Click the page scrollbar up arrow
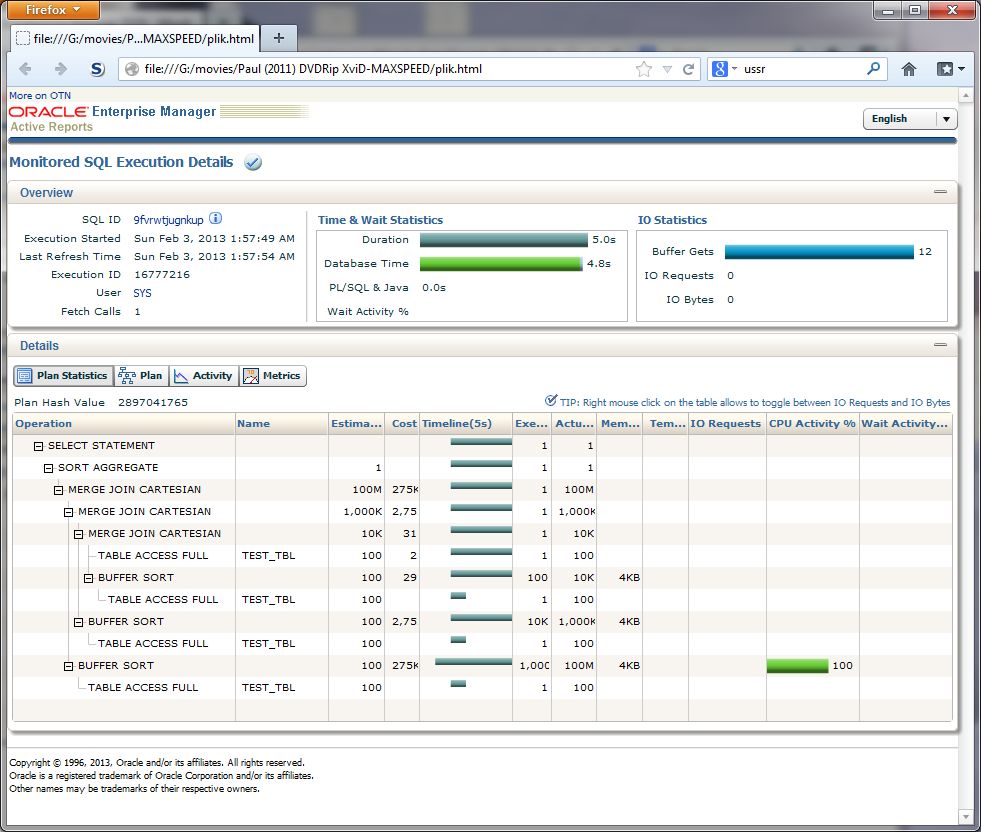The width and height of the screenshot is (981, 832). (965, 96)
